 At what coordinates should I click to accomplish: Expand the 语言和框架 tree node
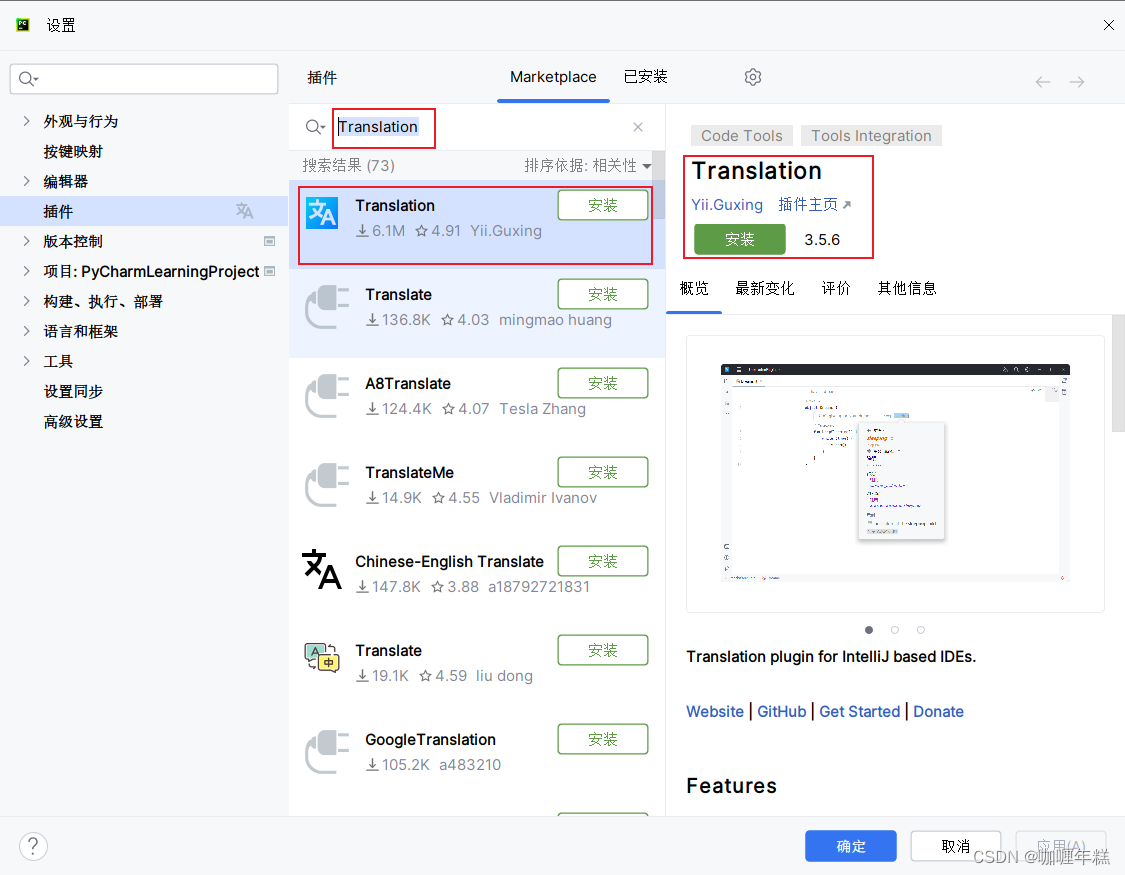coord(27,331)
